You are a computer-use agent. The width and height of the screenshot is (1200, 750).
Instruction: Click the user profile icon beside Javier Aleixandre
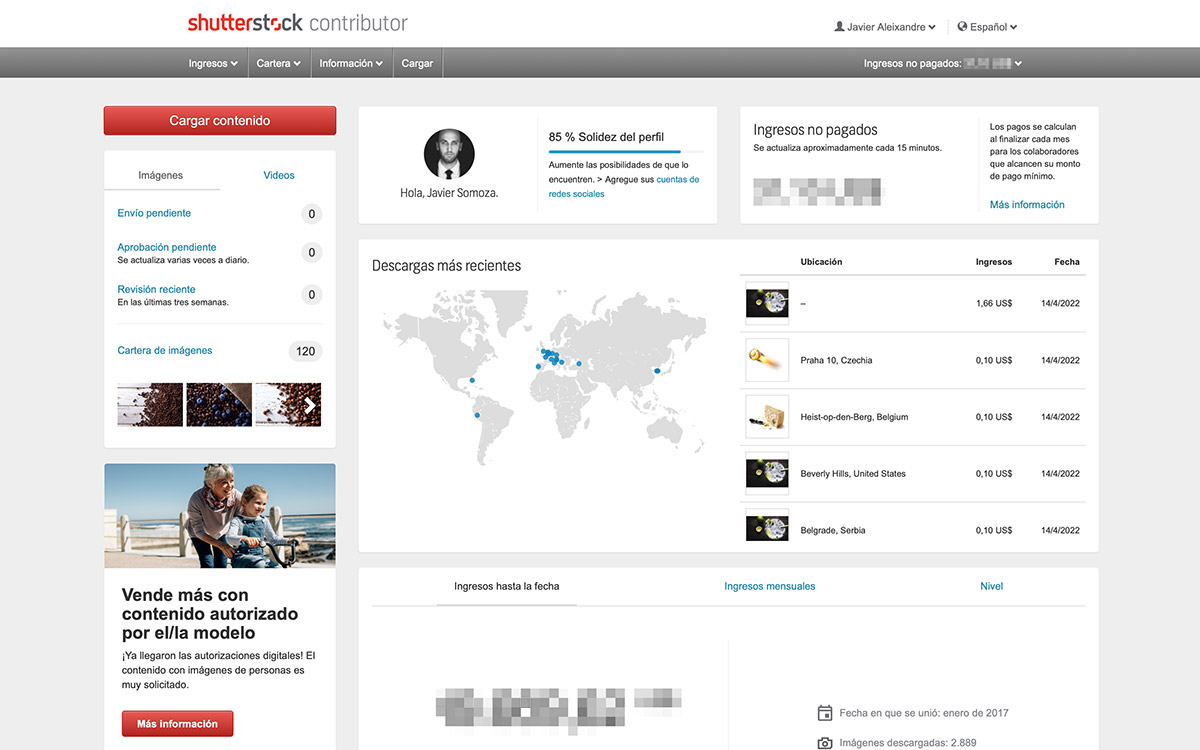point(839,27)
